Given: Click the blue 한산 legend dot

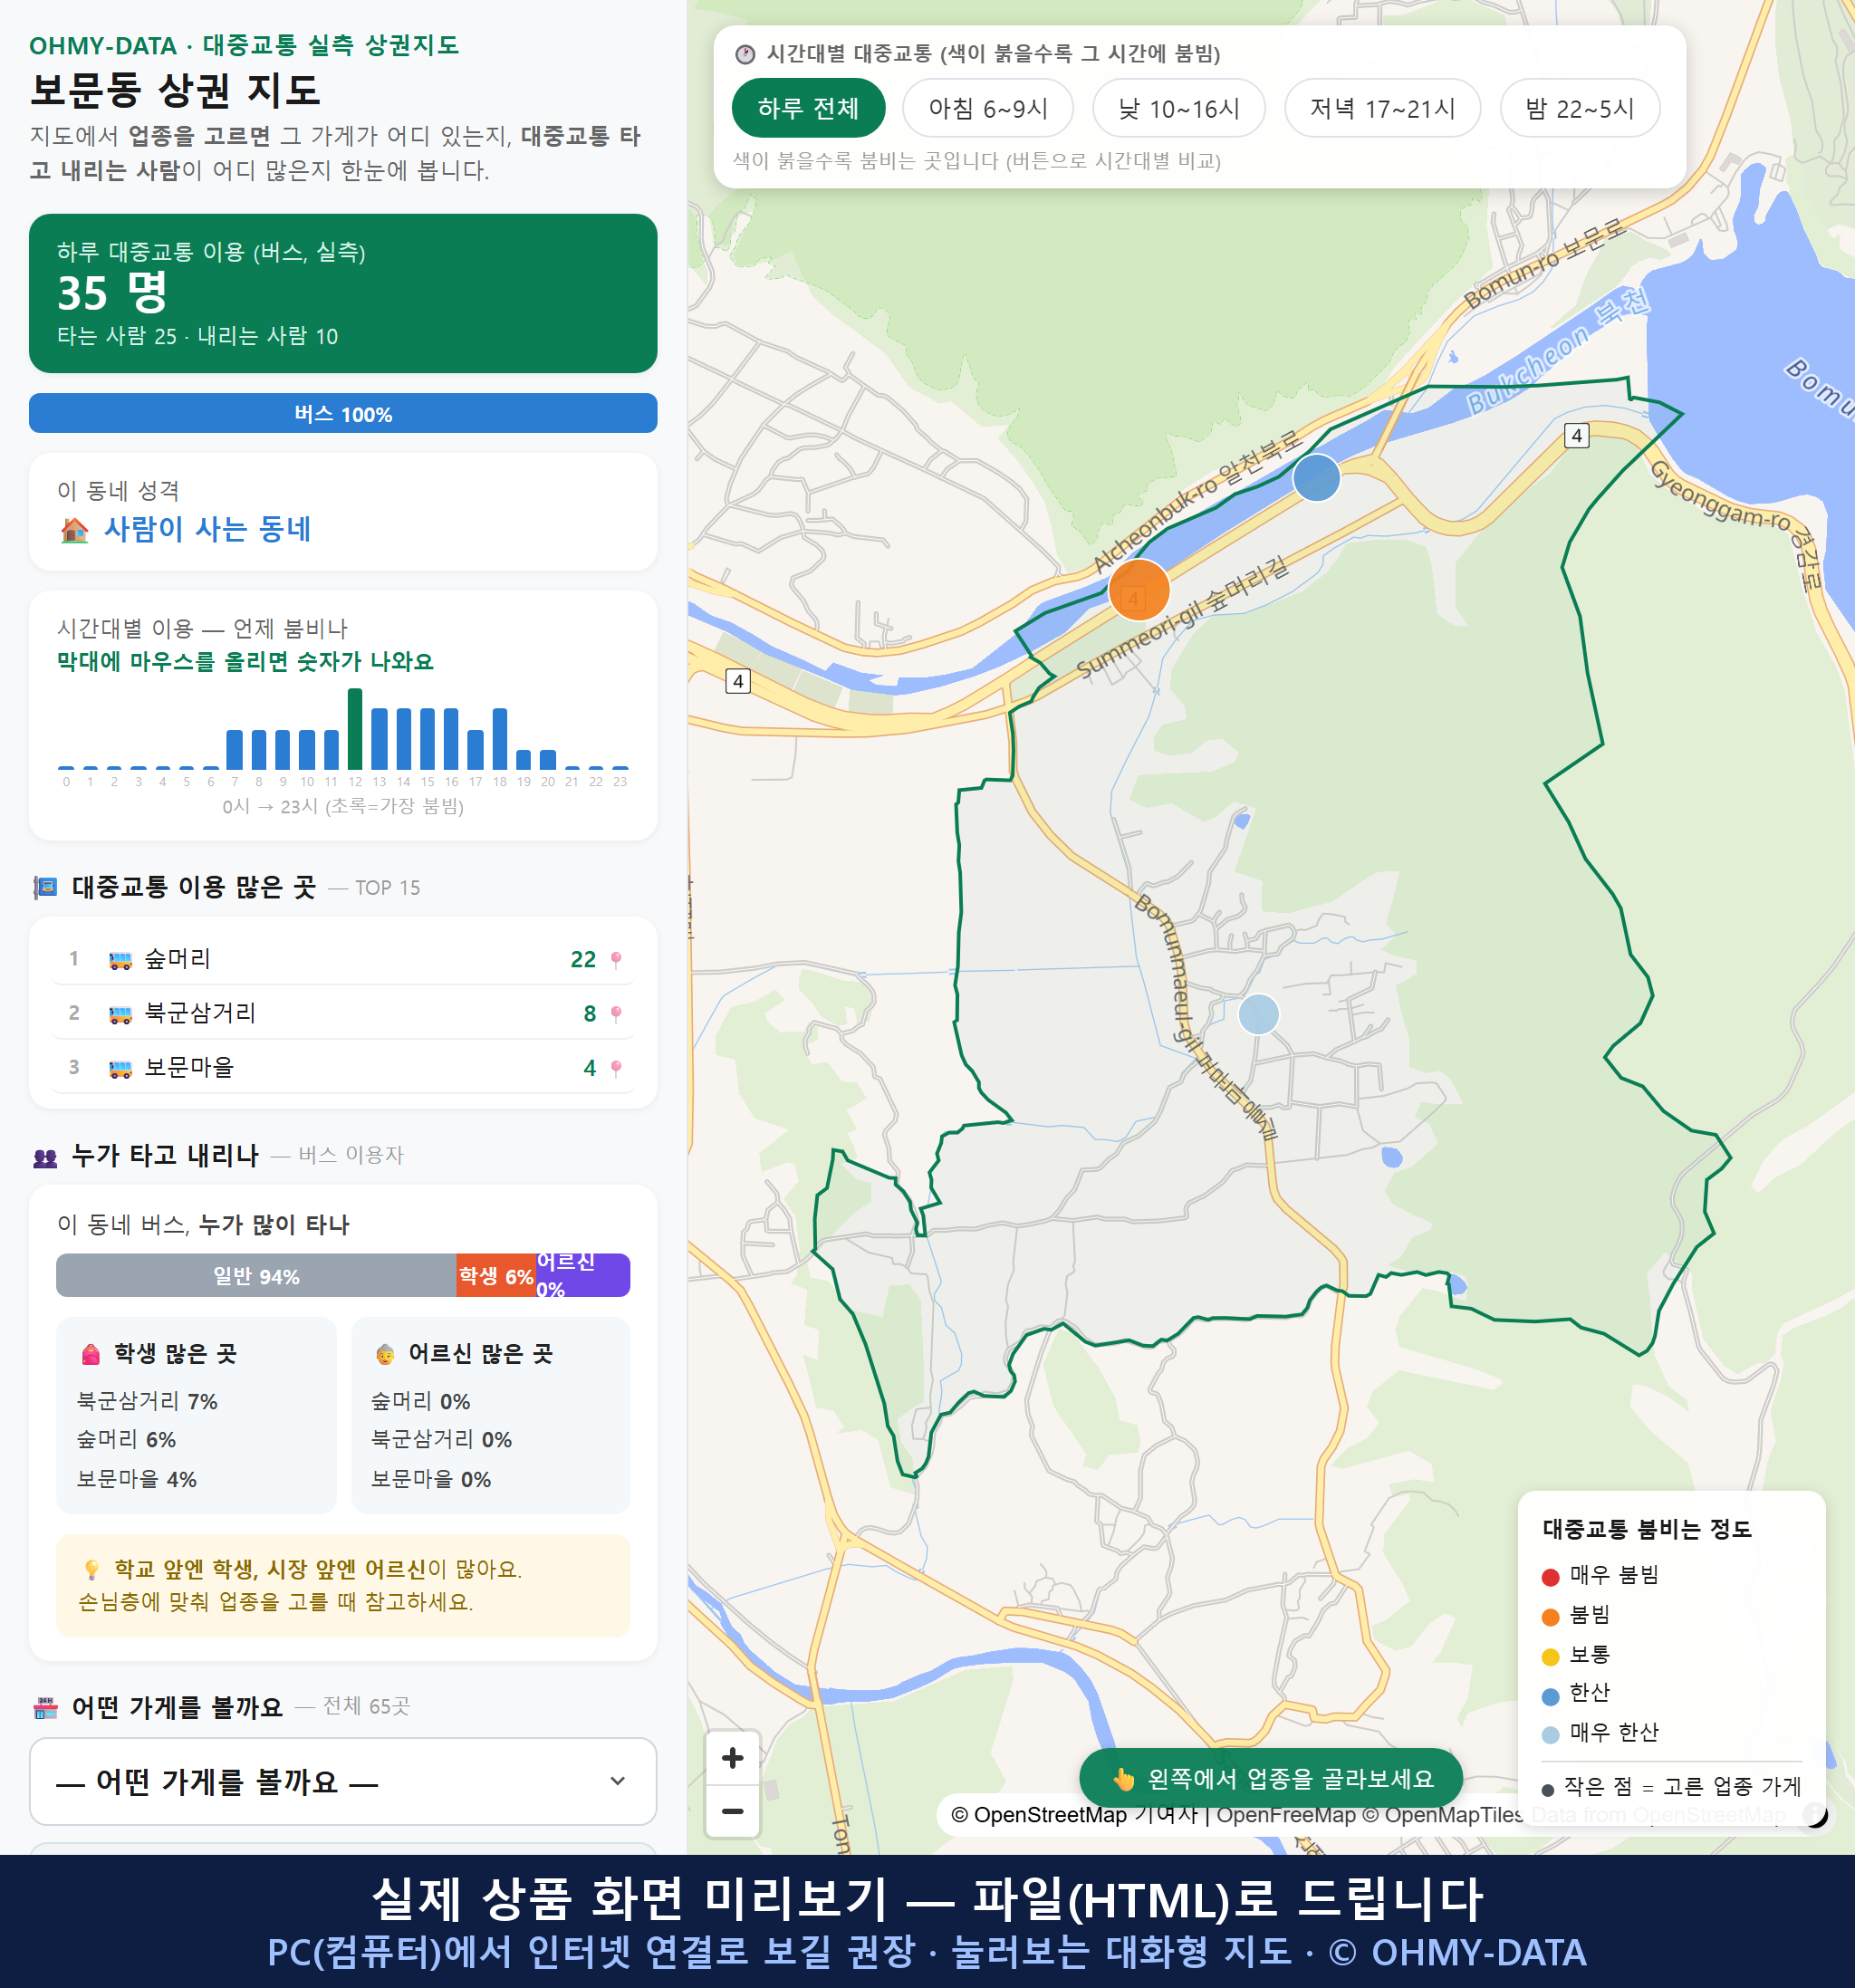Looking at the screenshot, I should tap(1550, 1695).
